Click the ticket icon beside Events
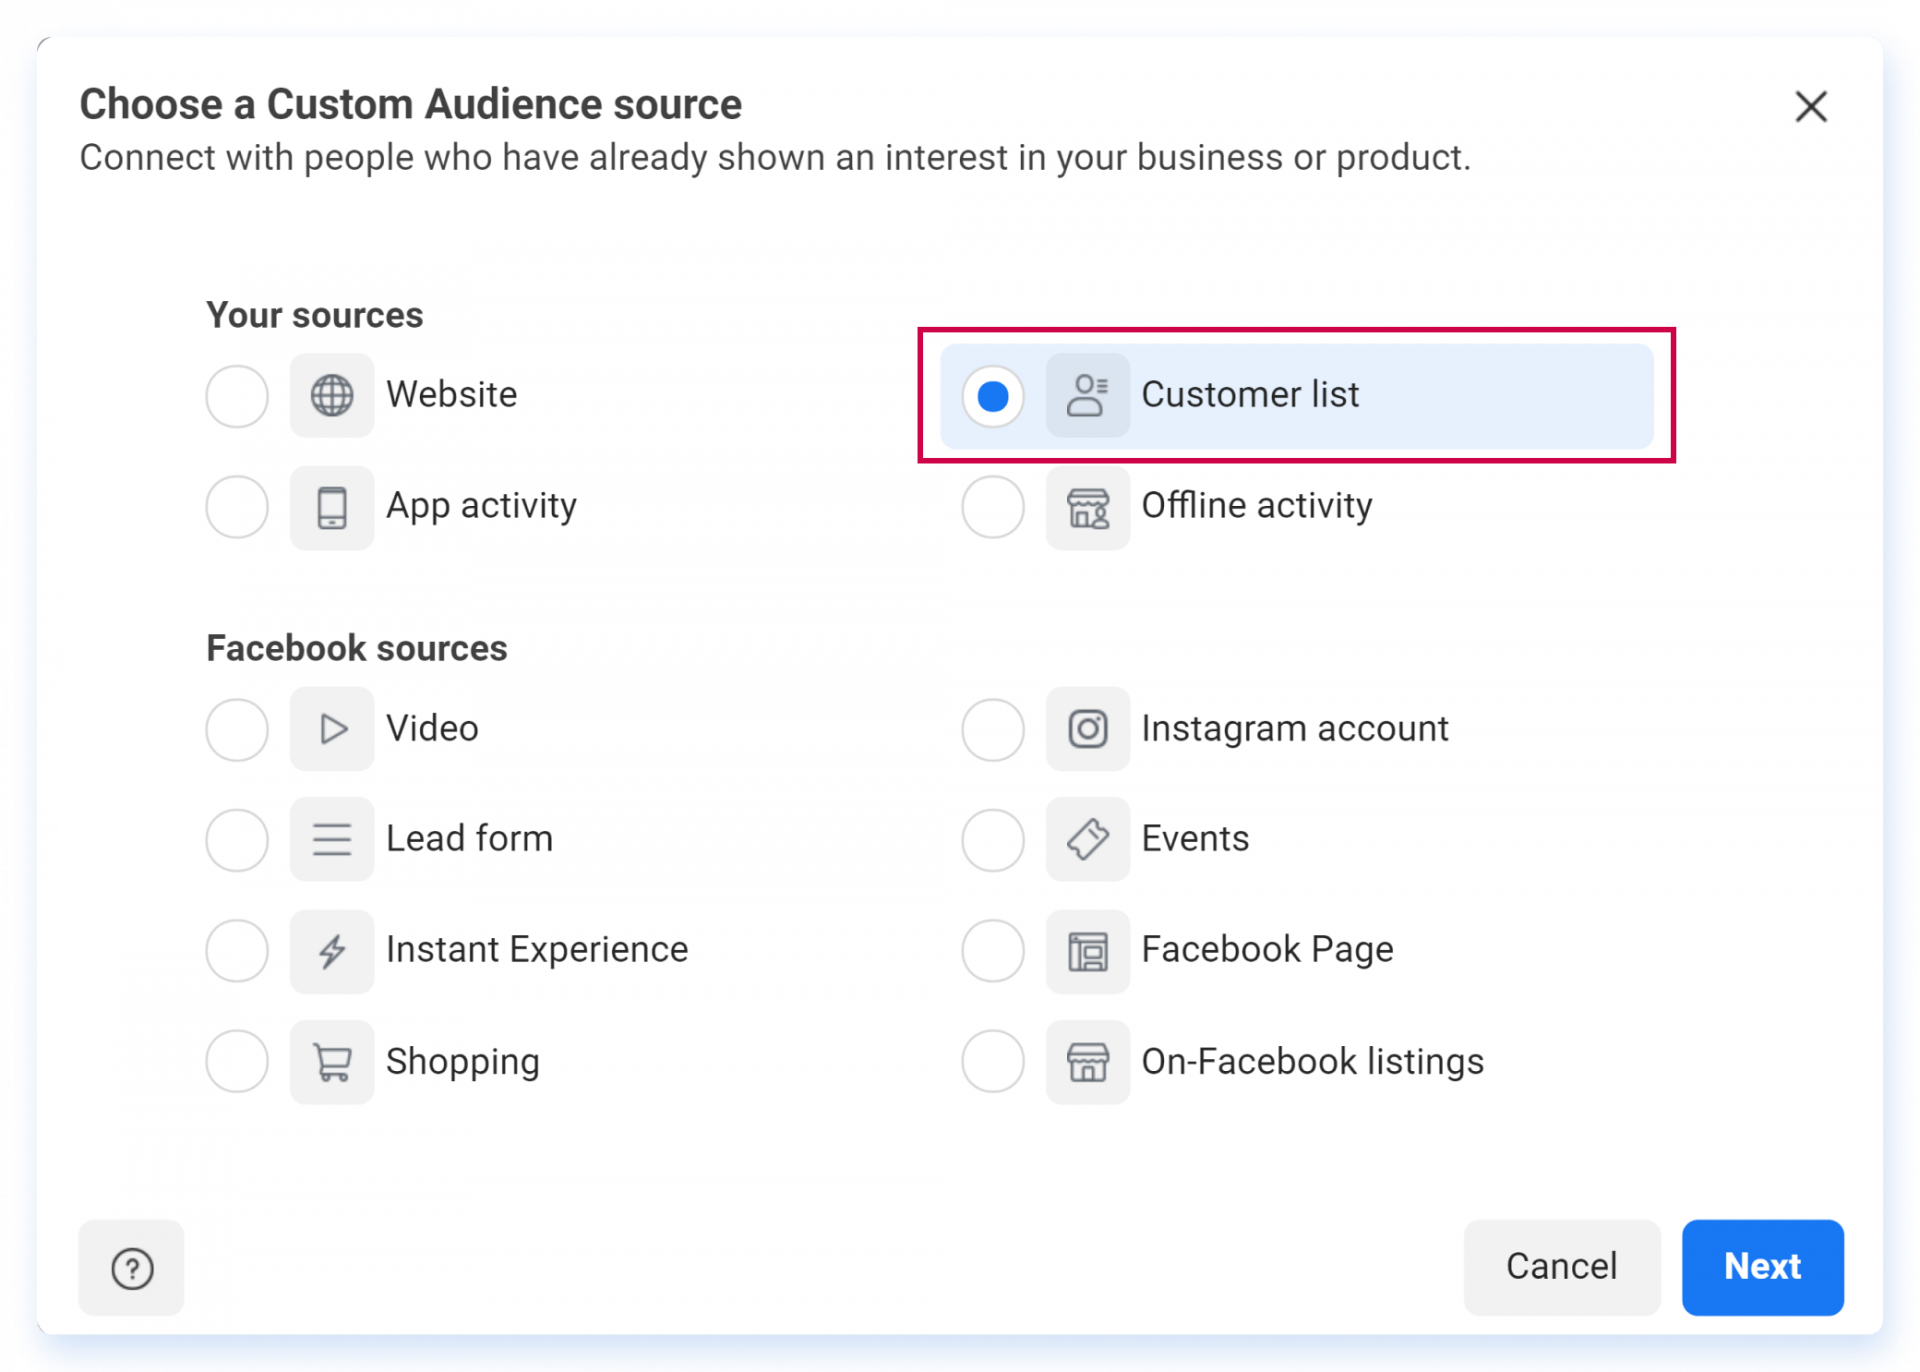This screenshot has height=1372, width=1920. 1088,839
